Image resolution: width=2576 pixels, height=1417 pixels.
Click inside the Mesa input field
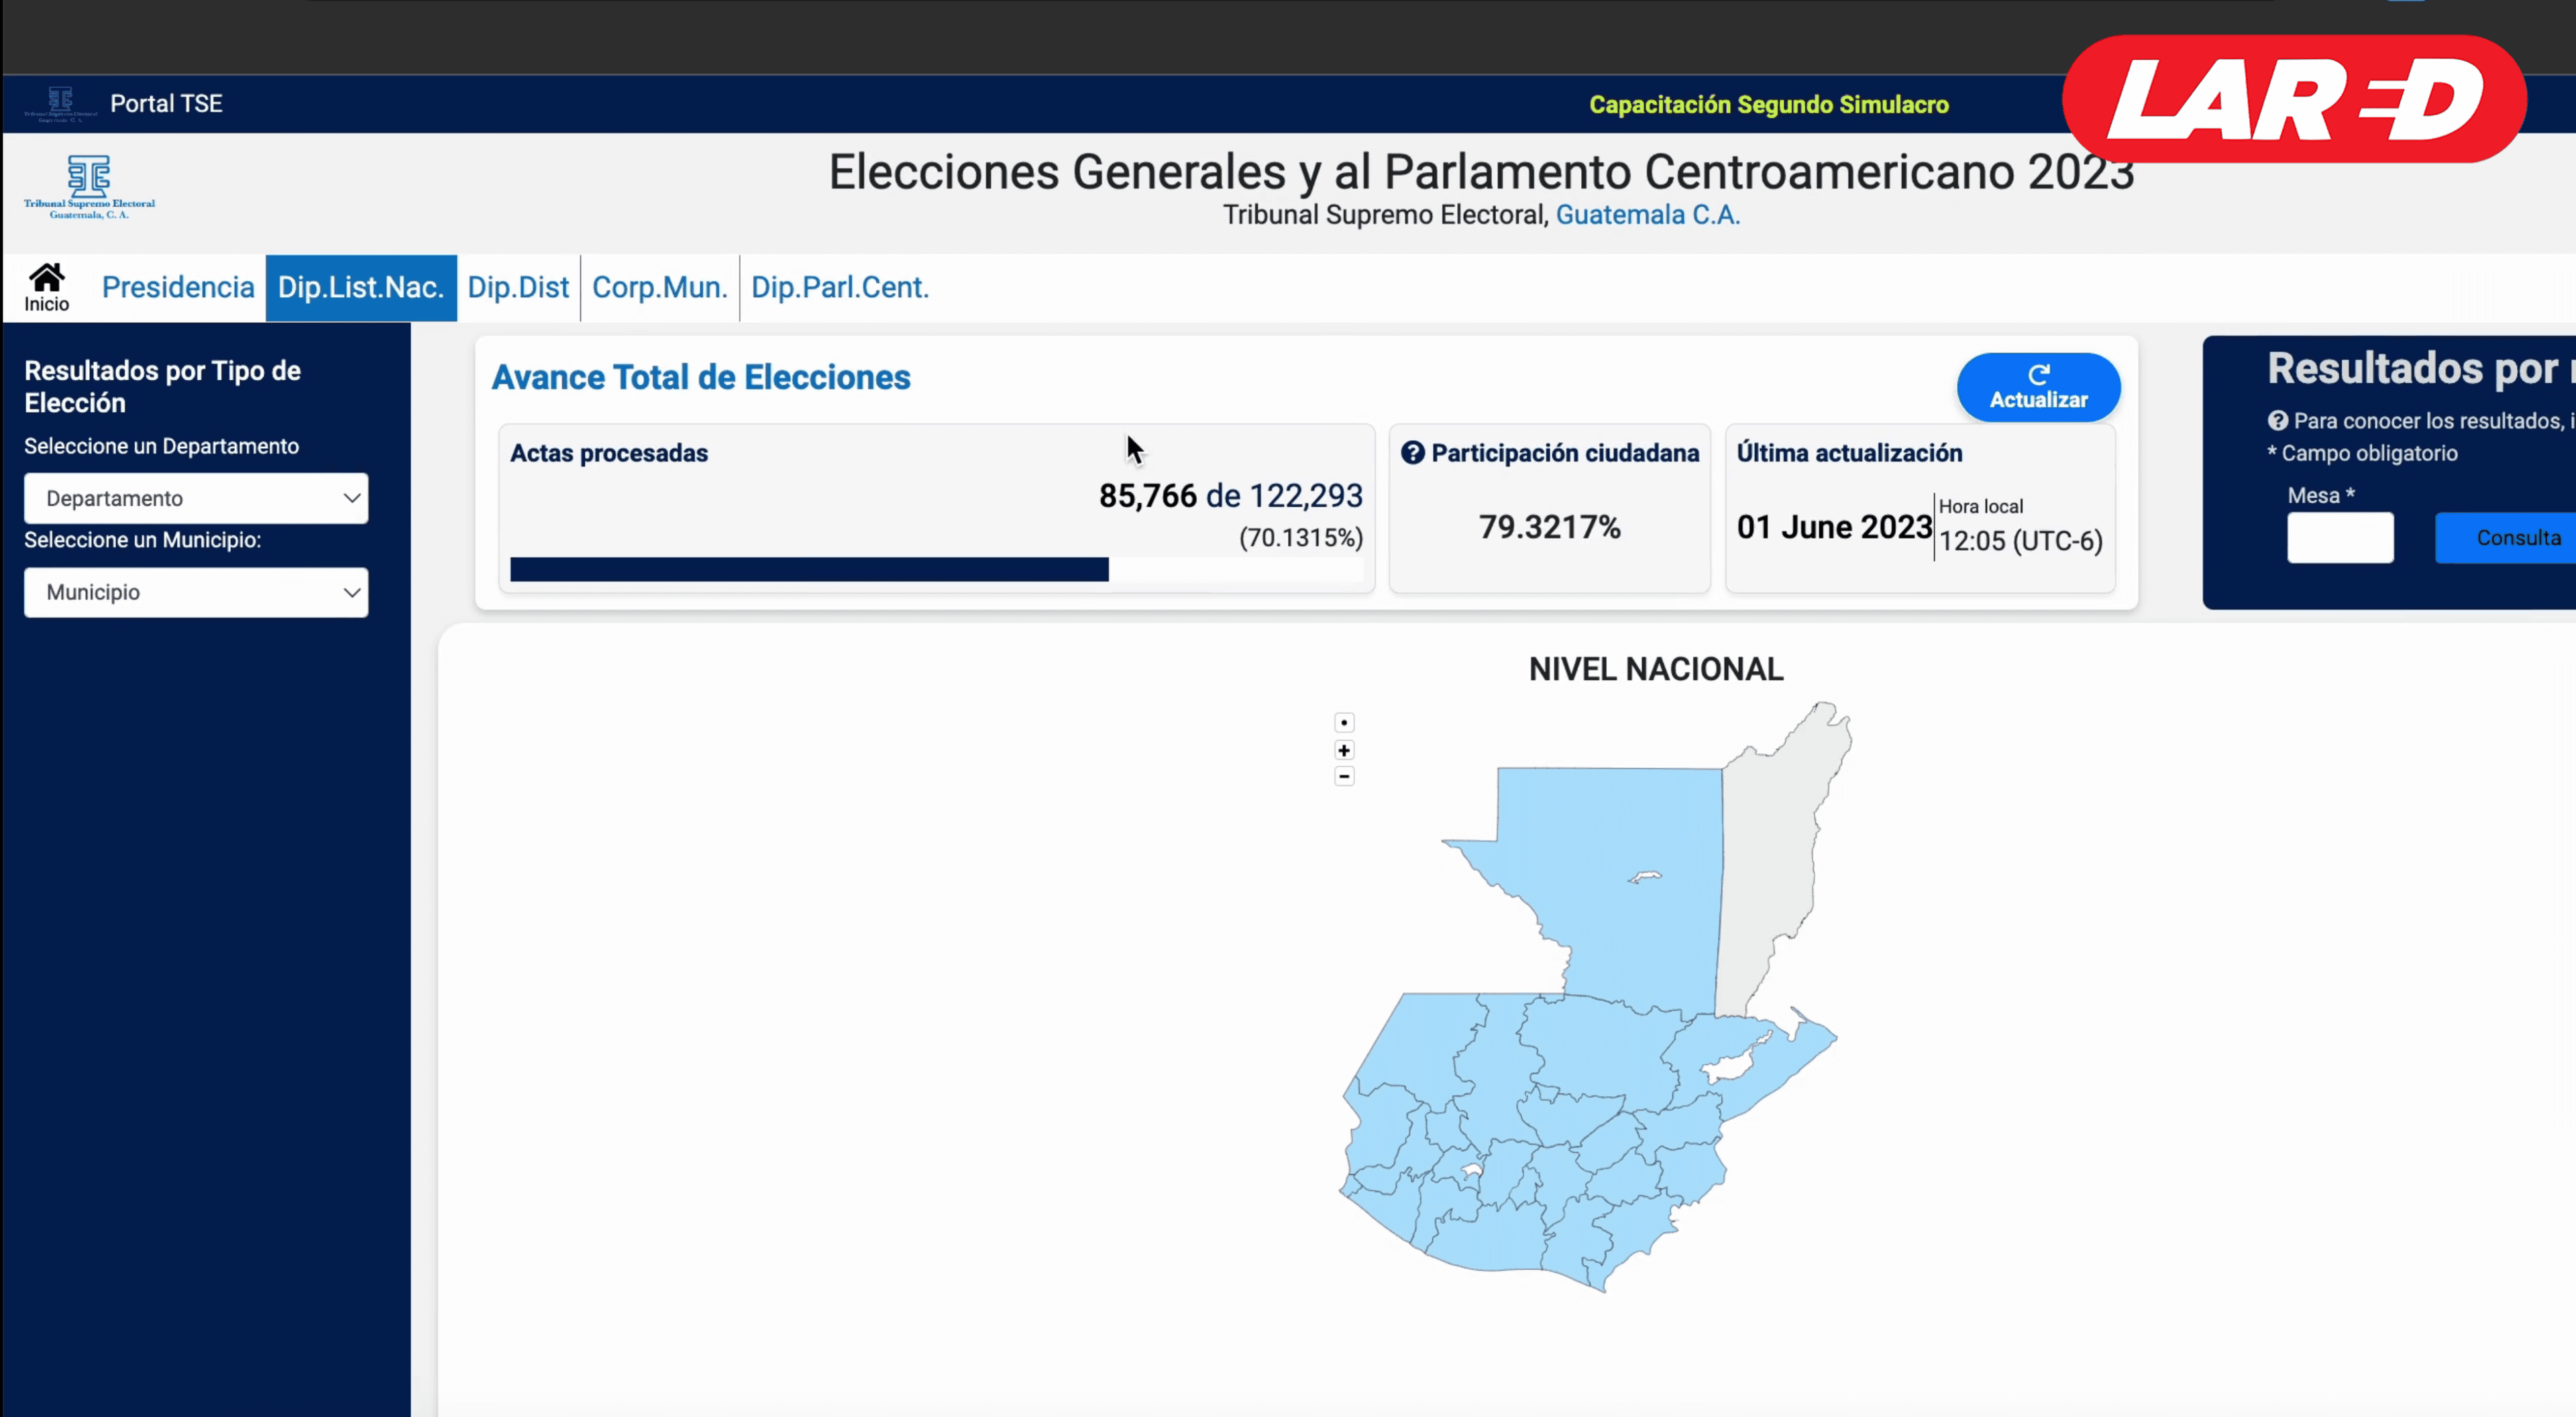2340,537
